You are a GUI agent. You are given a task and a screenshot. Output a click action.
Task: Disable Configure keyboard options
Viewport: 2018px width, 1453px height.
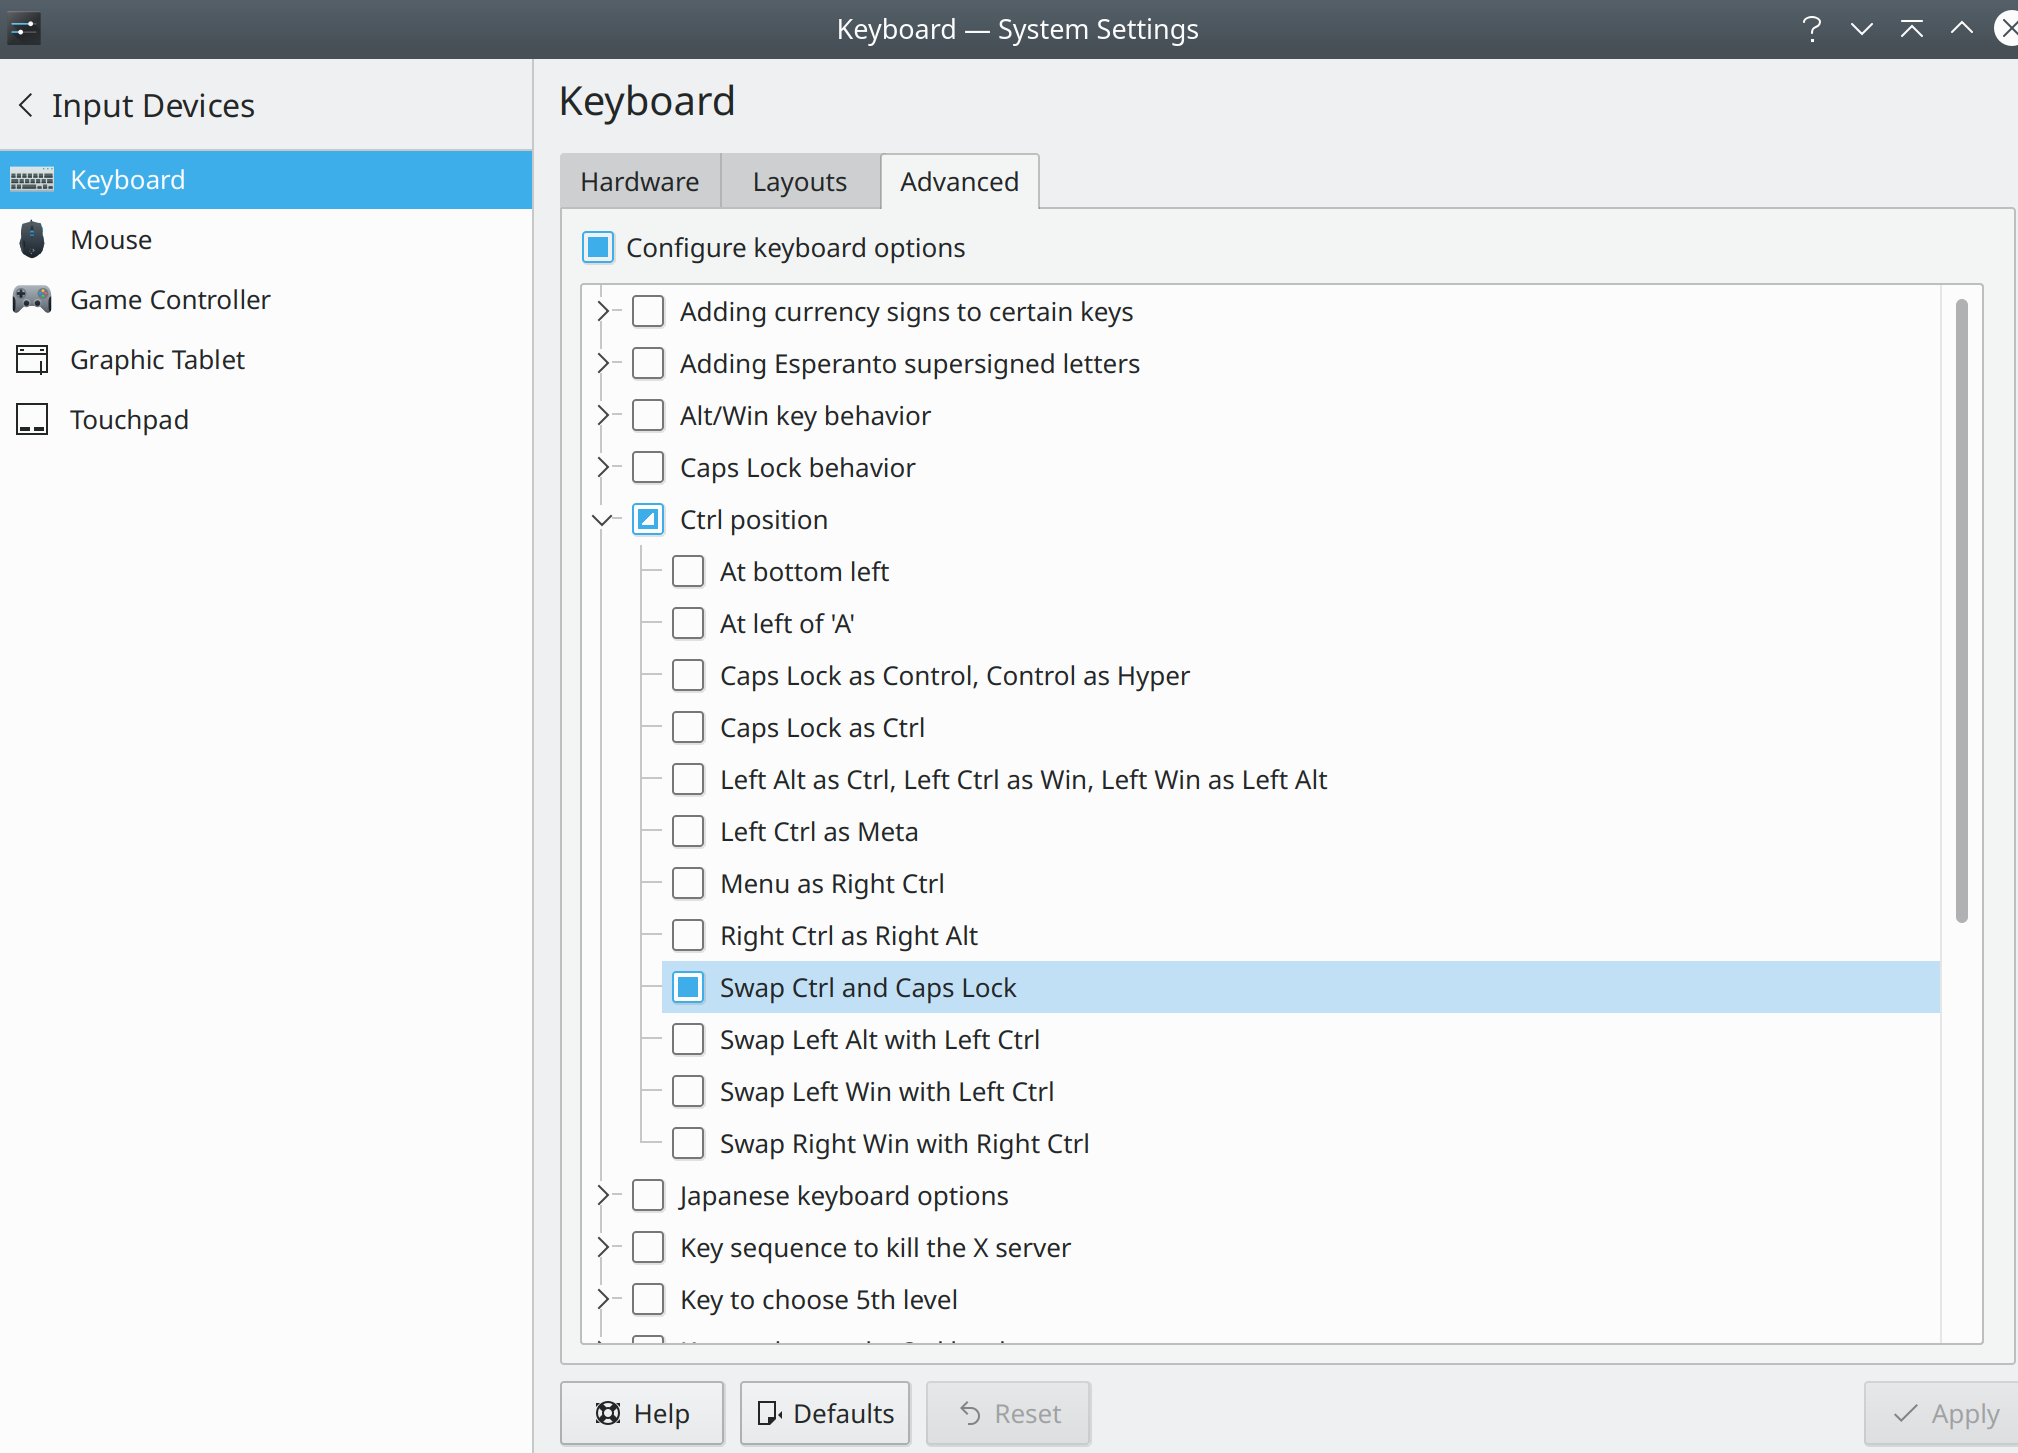coord(597,247)
